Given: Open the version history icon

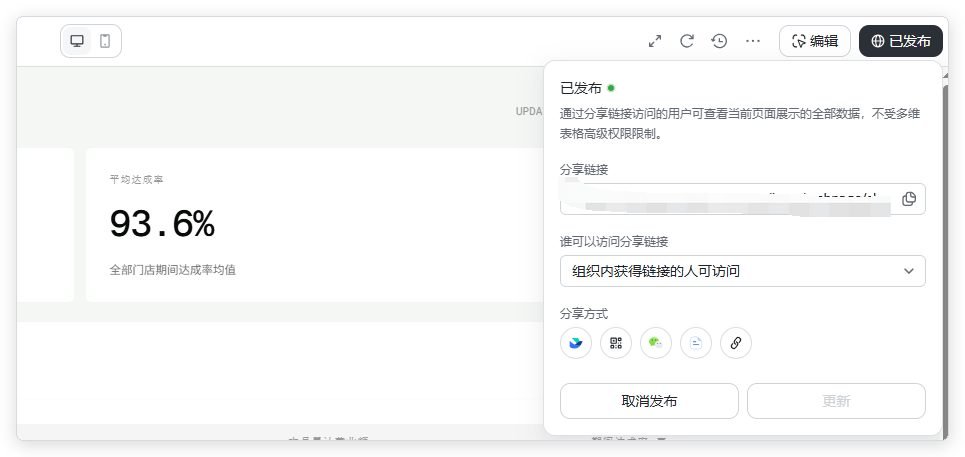Looking at the screenshot, I should tap(719, 41).
